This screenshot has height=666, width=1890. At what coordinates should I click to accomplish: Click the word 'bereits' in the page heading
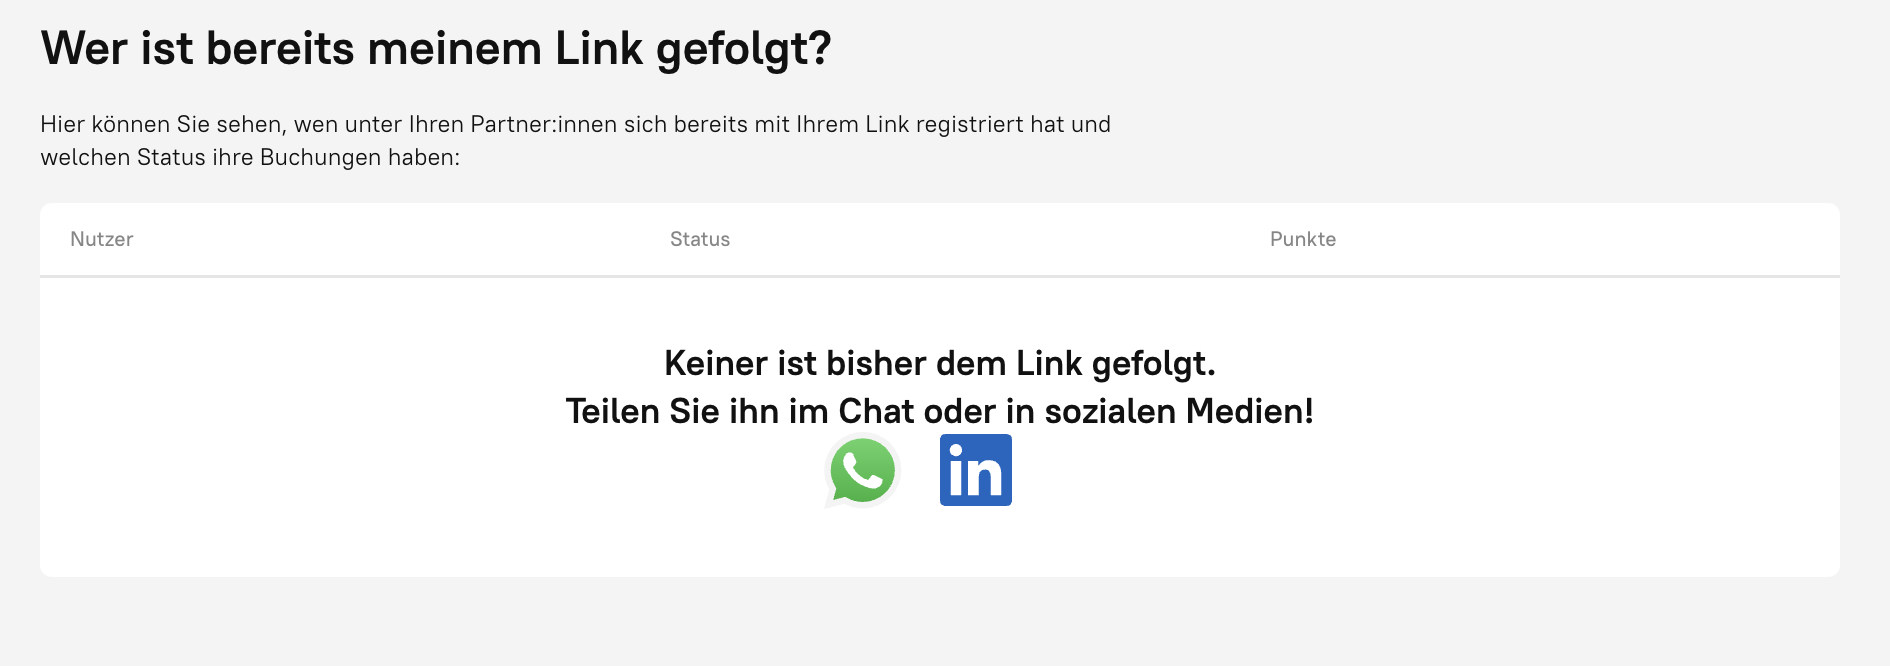tap(280, 48)
